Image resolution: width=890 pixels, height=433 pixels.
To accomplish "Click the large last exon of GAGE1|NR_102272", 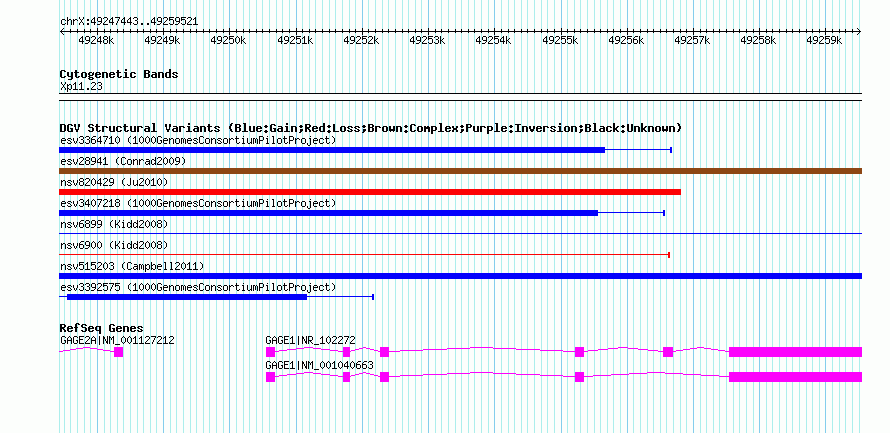I will click(x=795, y=352).
